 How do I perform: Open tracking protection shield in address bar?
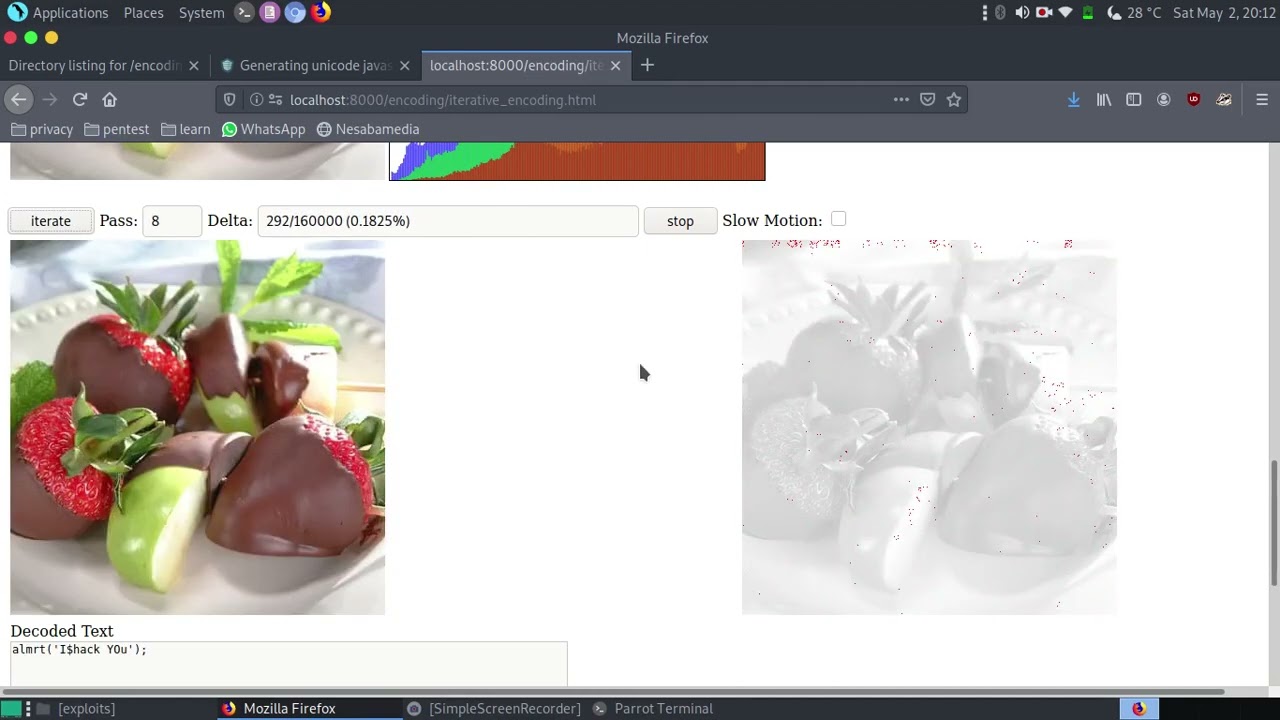(230, 99)
